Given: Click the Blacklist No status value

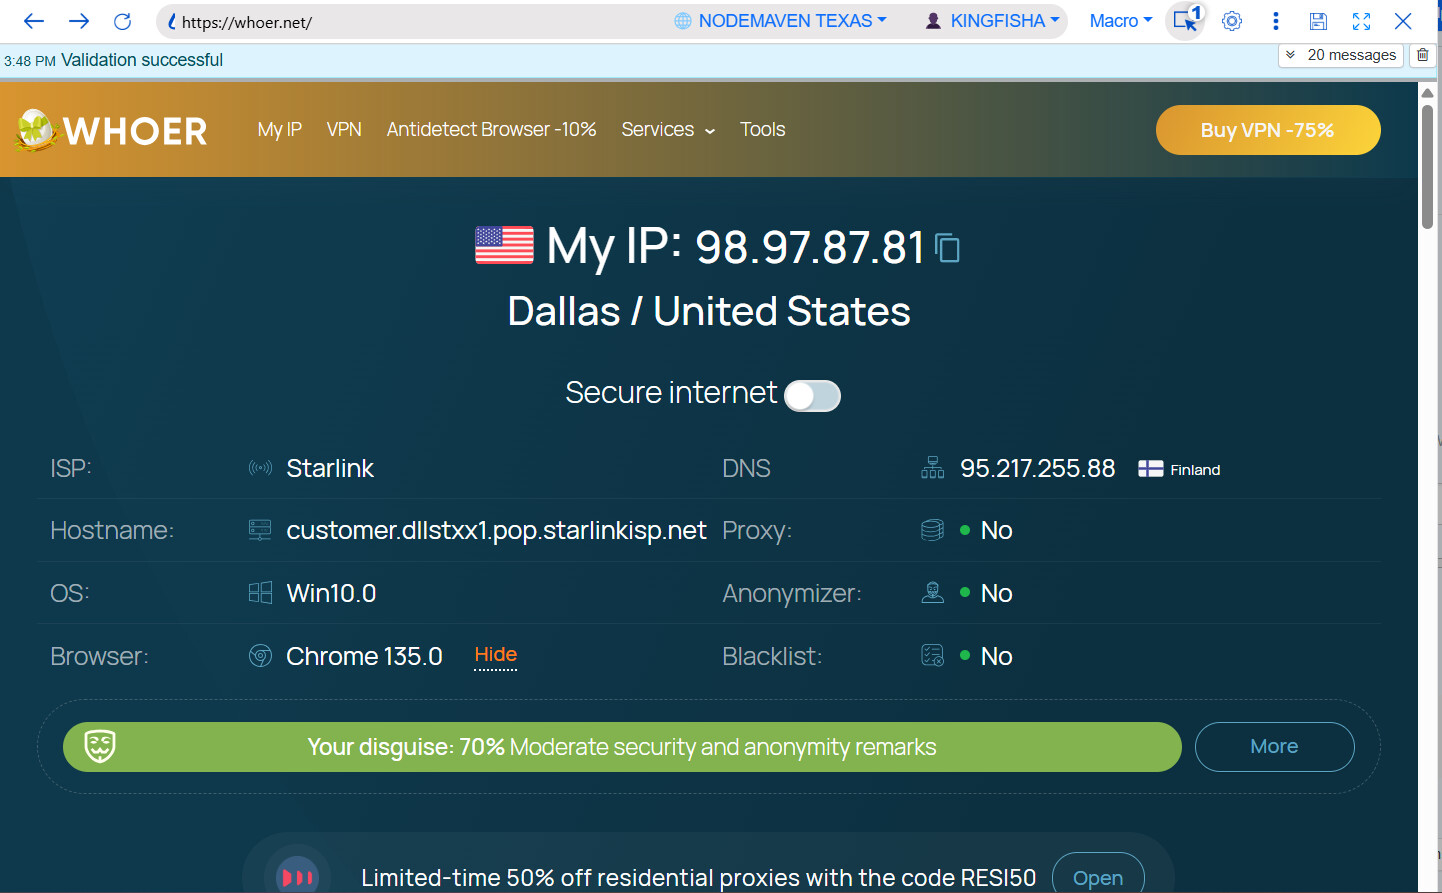Looking at the screenshot, I should coord(996,656).
